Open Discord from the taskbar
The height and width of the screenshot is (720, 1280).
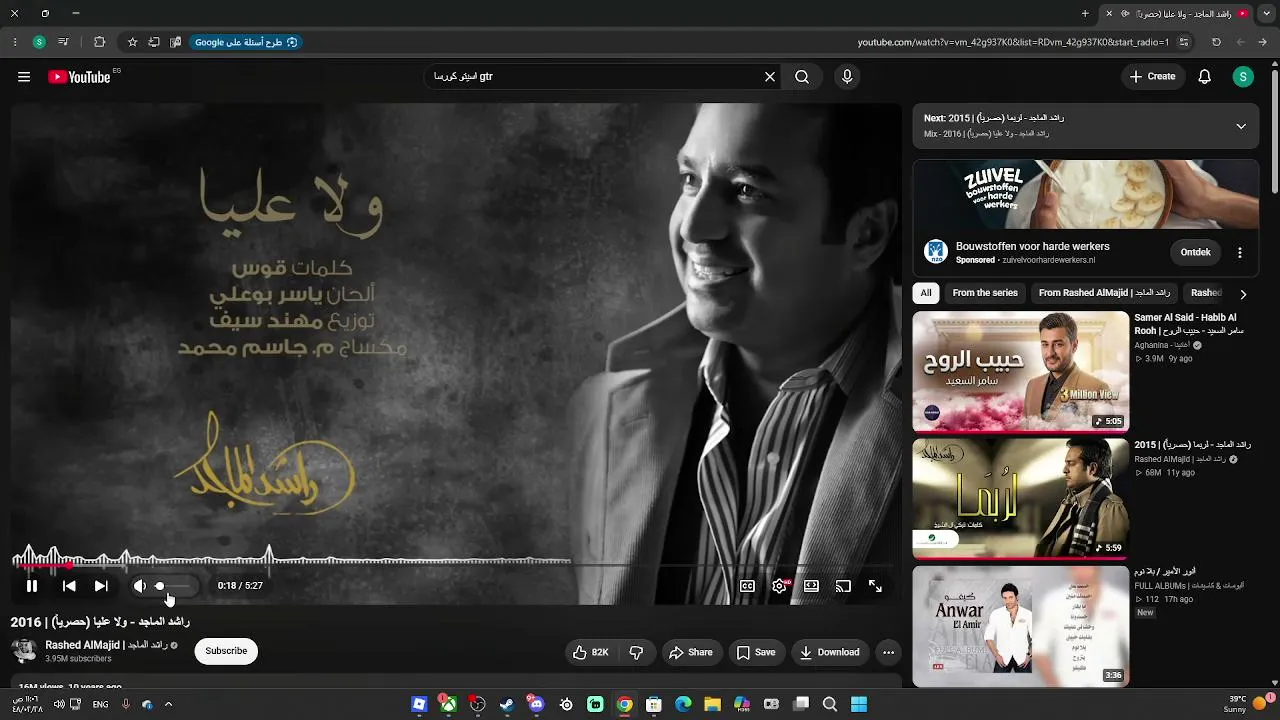[537, 704]
